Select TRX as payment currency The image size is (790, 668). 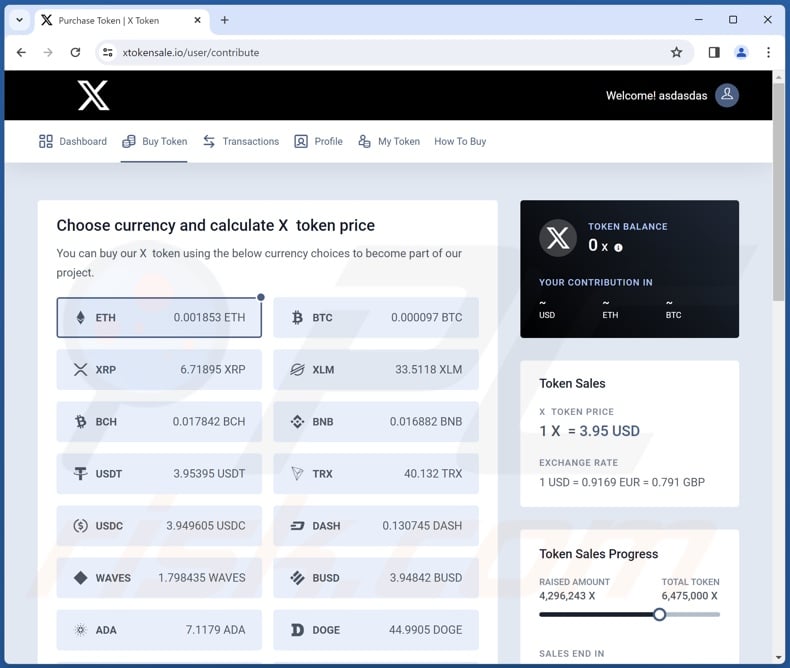click(x=376, y=474)
